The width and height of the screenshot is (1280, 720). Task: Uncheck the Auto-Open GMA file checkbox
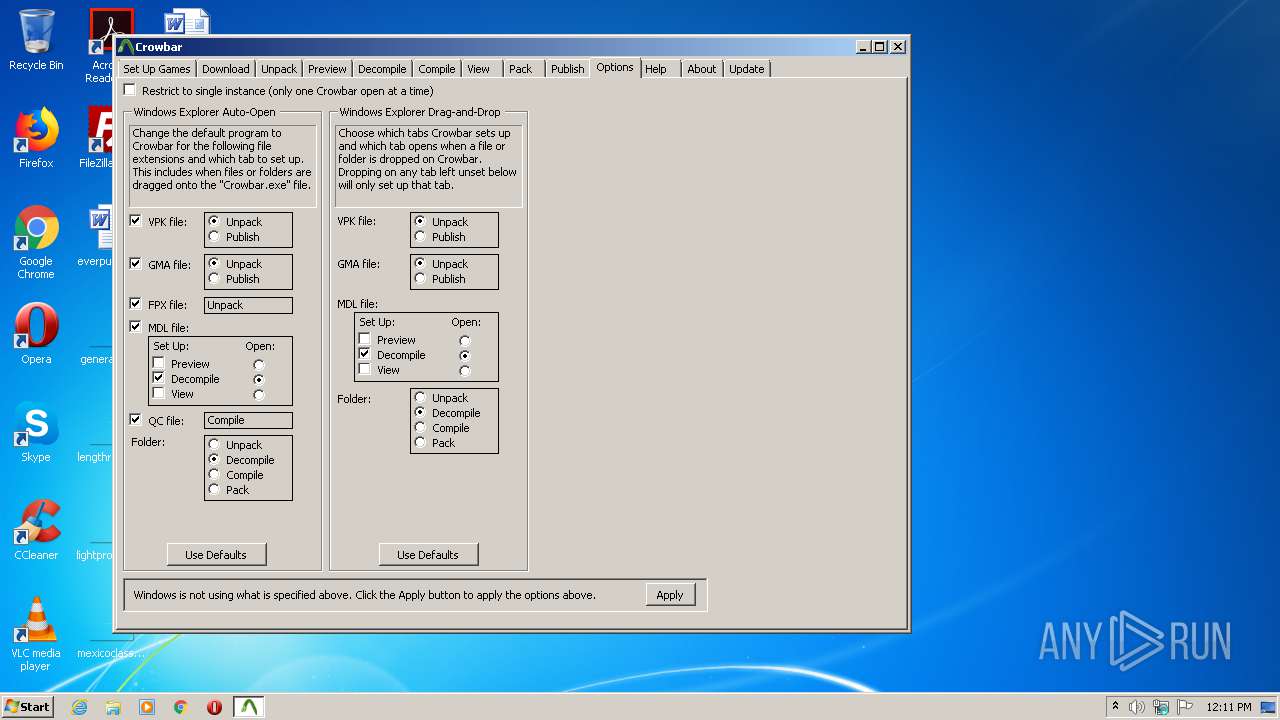[x=136, y=264]
